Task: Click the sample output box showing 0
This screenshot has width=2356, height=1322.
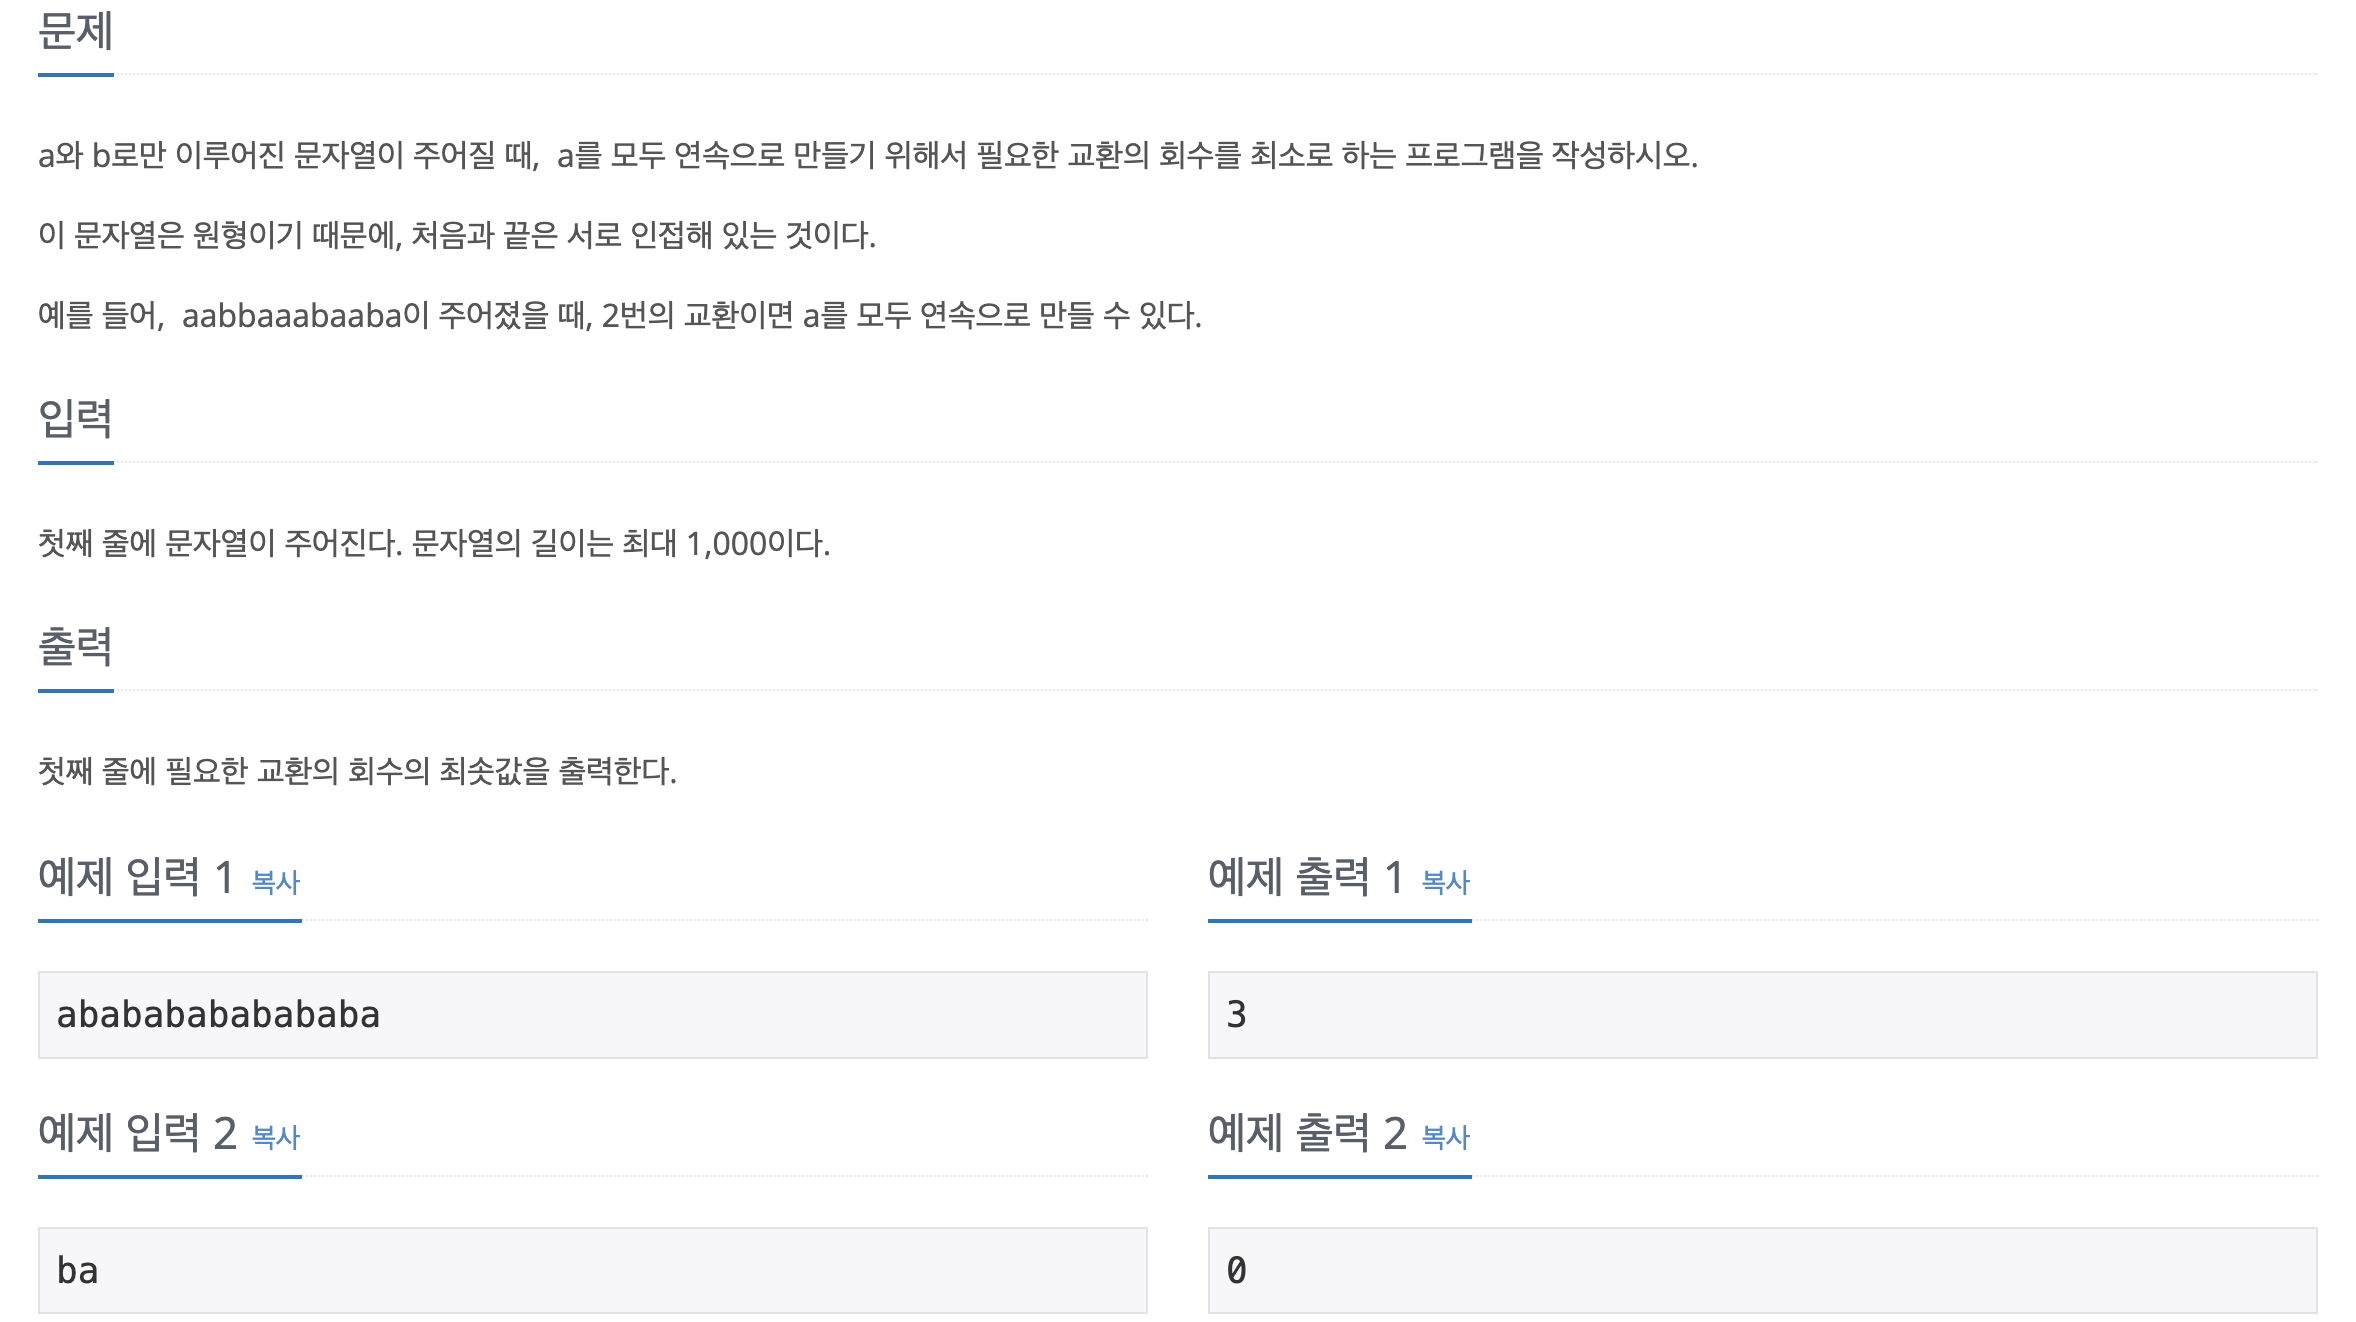Action: [x=1762, y=1270]
